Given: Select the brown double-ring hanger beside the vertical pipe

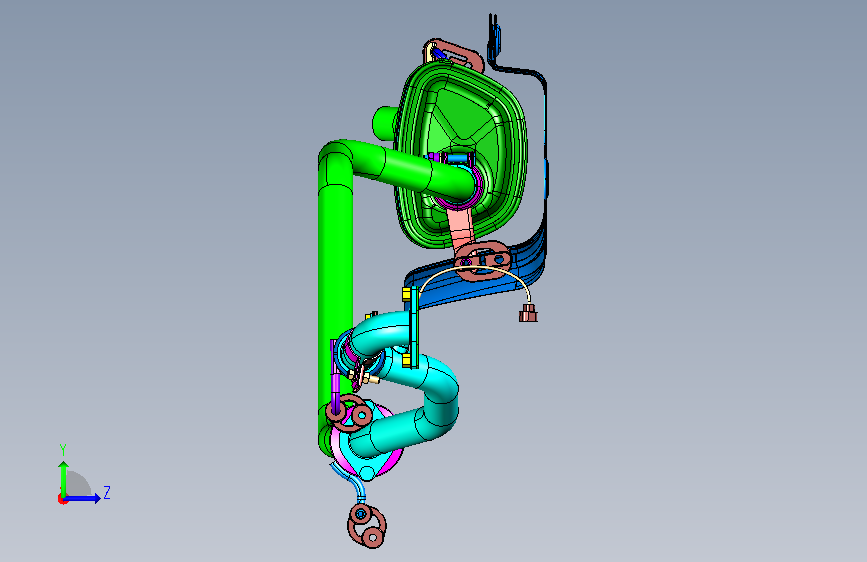Looking at the screenshot, I should [349, 412].
